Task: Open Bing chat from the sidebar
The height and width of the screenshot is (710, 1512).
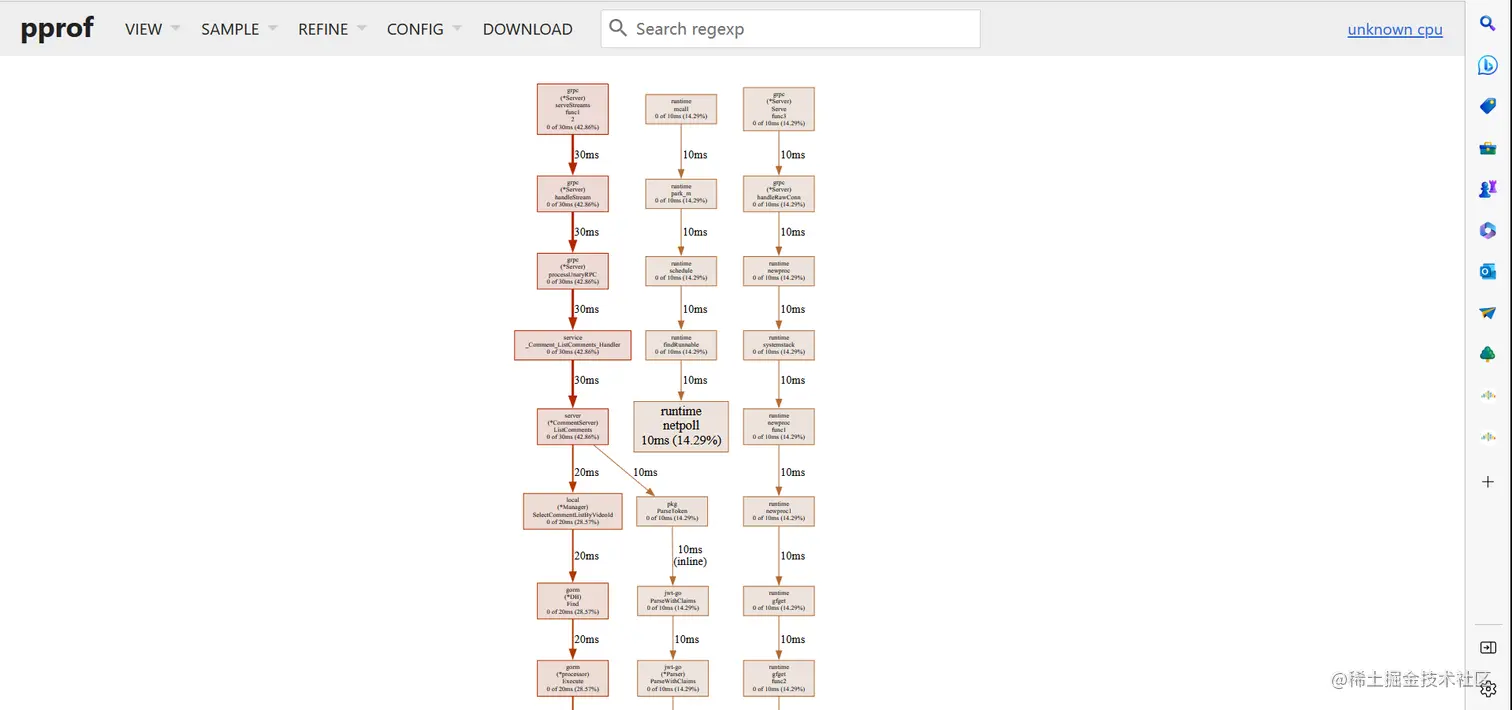Action: [1488, 65]
